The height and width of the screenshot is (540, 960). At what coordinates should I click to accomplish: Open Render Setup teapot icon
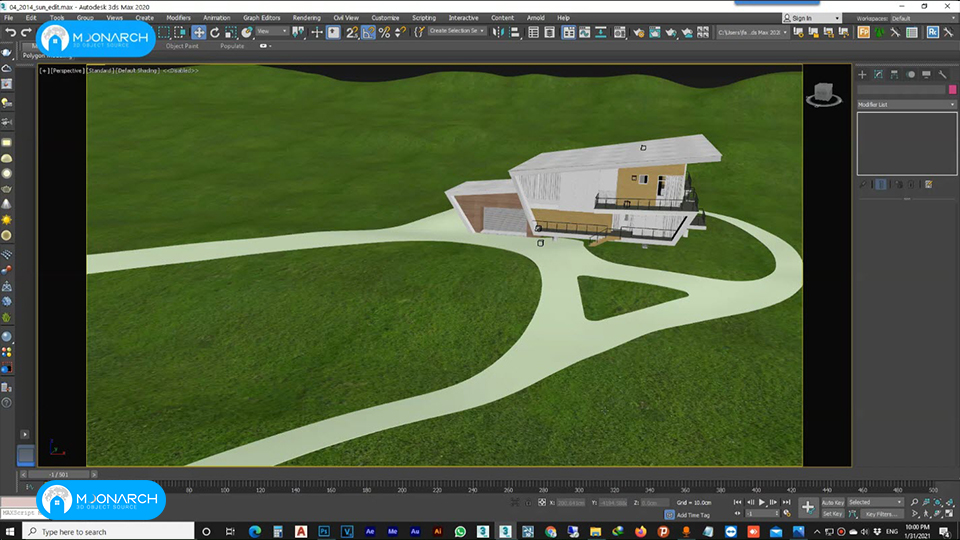[x=639, y=32]
